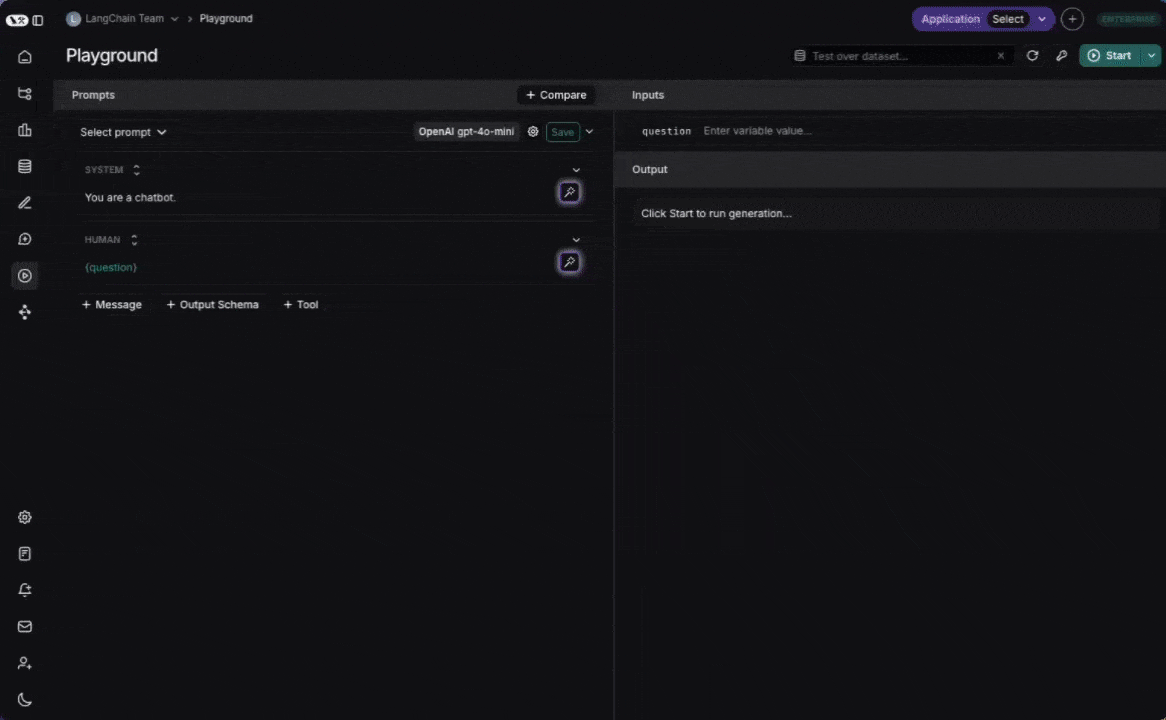Open the bar-chart dashboards icon in sidebar
Screen dimensions: 1166x720
click(x=25, y=130)
